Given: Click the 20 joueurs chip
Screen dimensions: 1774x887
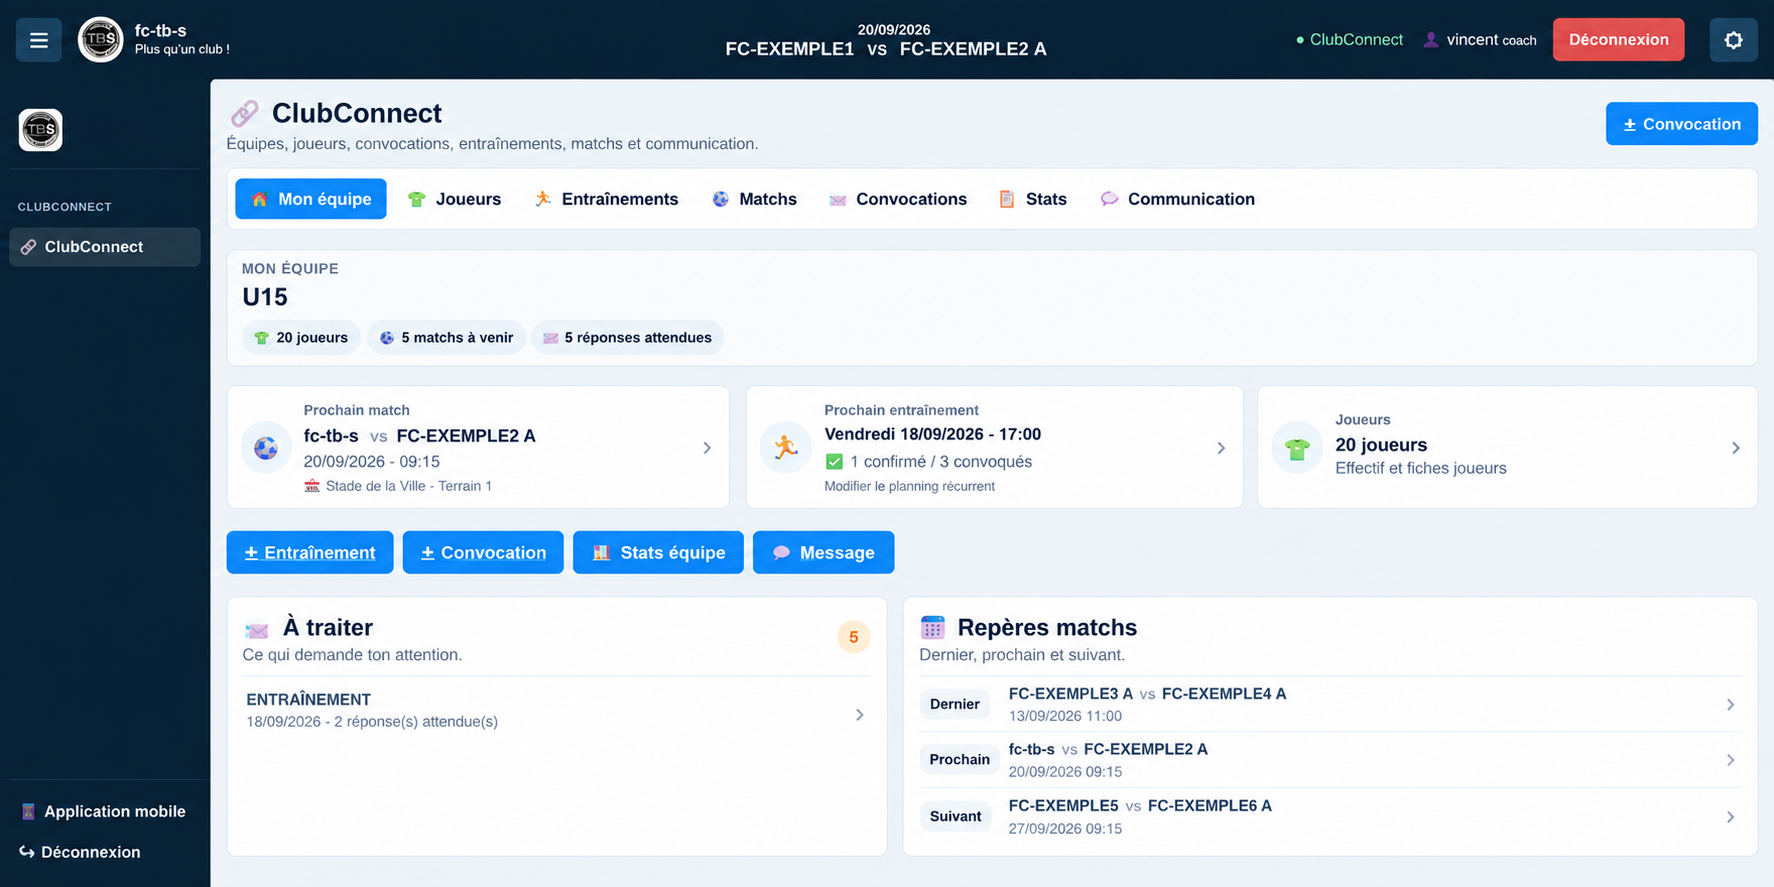Looking at the screenshot, I should tap(301, 338).
